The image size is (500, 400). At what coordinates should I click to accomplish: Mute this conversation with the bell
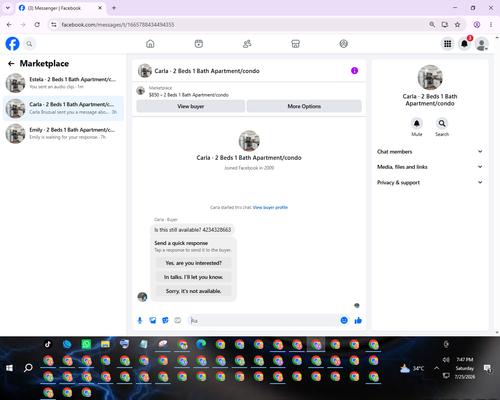(x=417, y=123)
